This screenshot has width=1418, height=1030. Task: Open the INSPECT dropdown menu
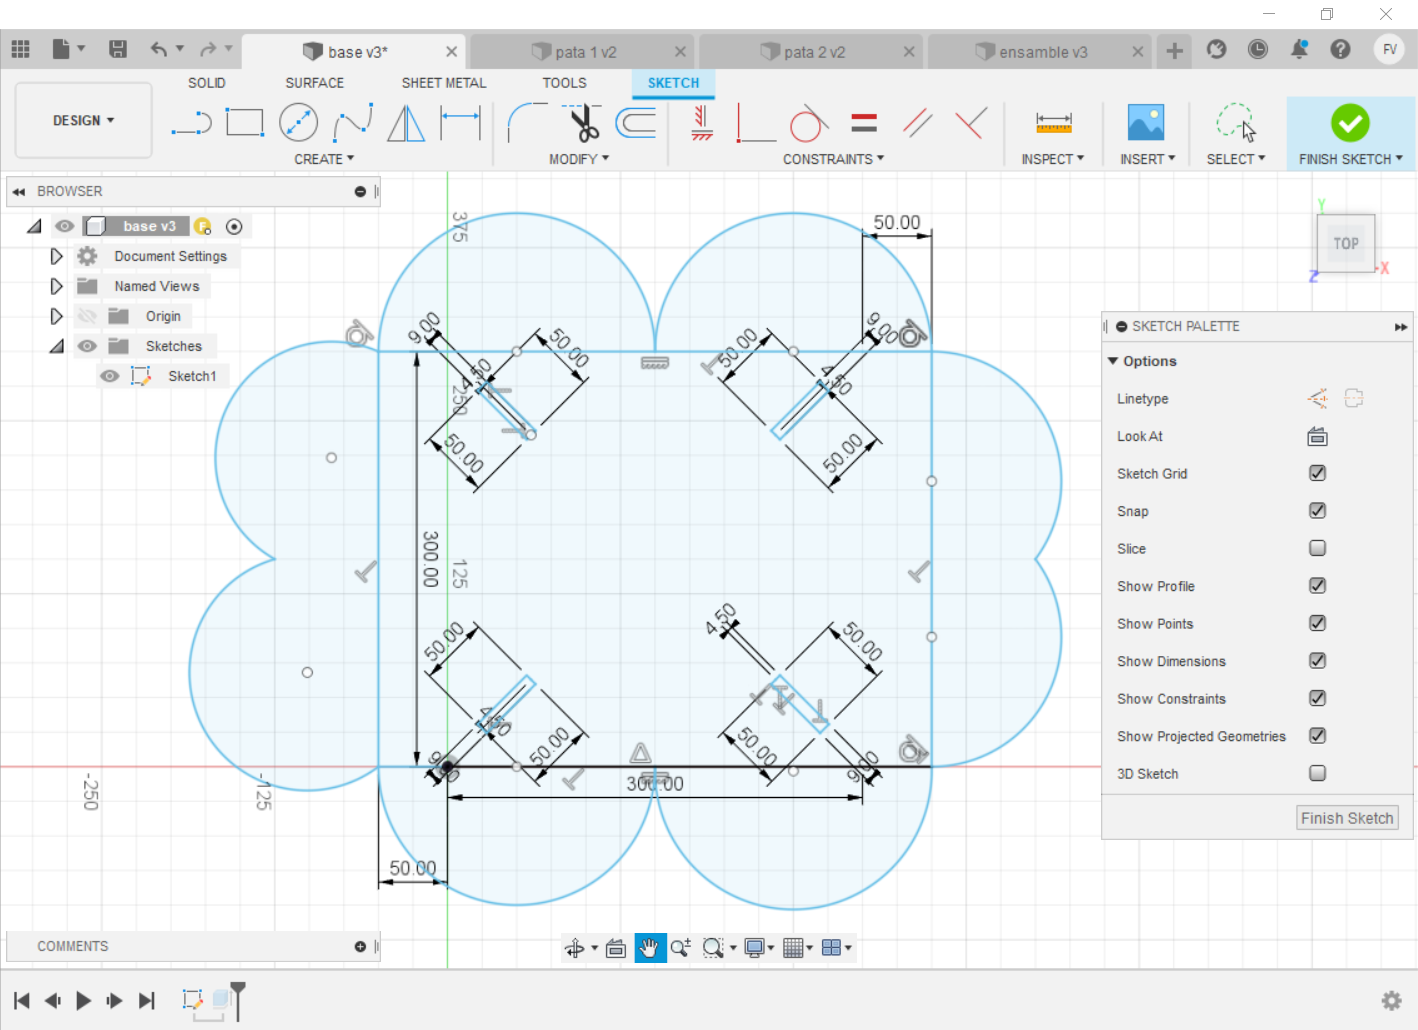coord(1053,159)
